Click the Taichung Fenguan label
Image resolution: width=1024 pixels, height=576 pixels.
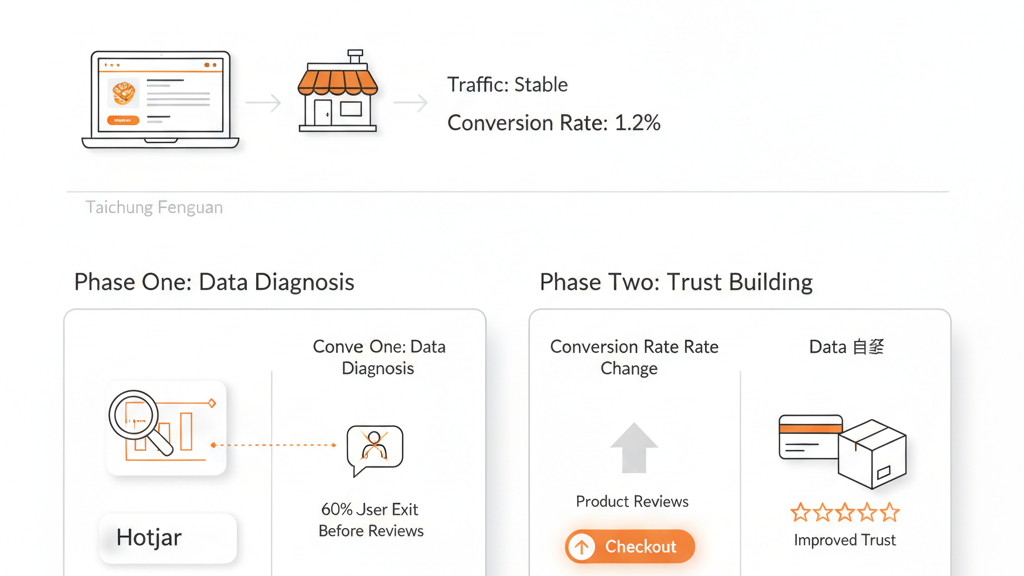click(154, 208)
